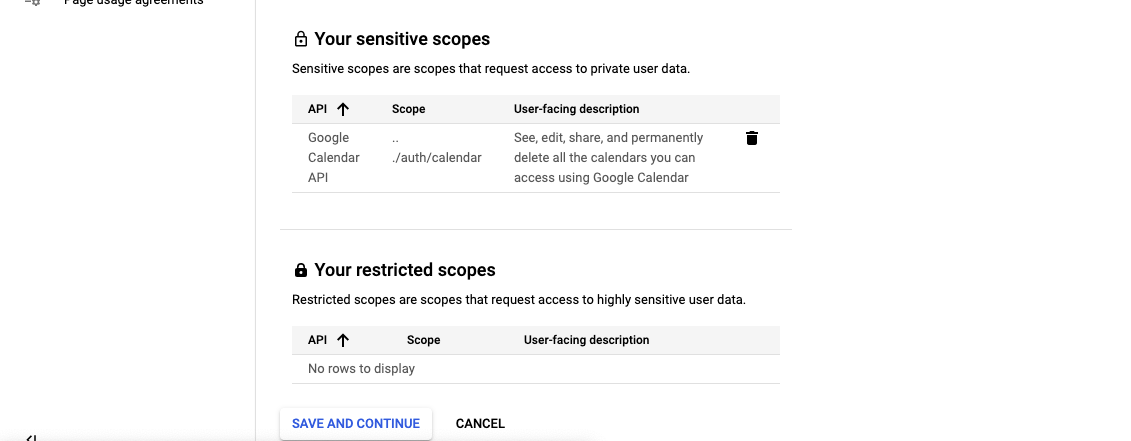Collapse the sidebar using the bottom-left chevron icon

point(31,437)
